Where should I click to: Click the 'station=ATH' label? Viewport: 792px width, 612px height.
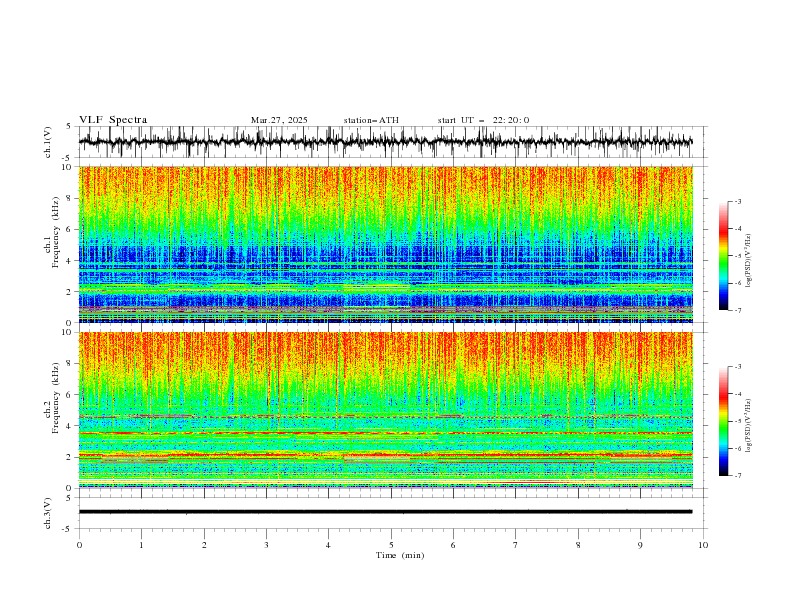371,120
